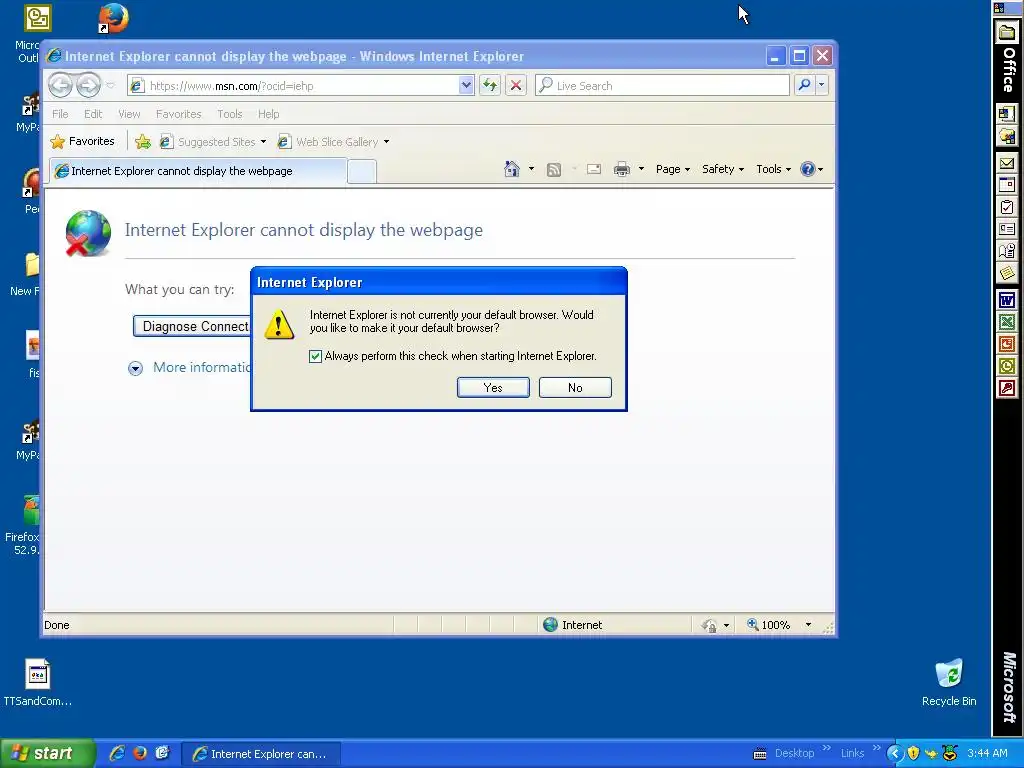Click into the address bar URL field
The image size is (1024, 768).
click(299, 86)
